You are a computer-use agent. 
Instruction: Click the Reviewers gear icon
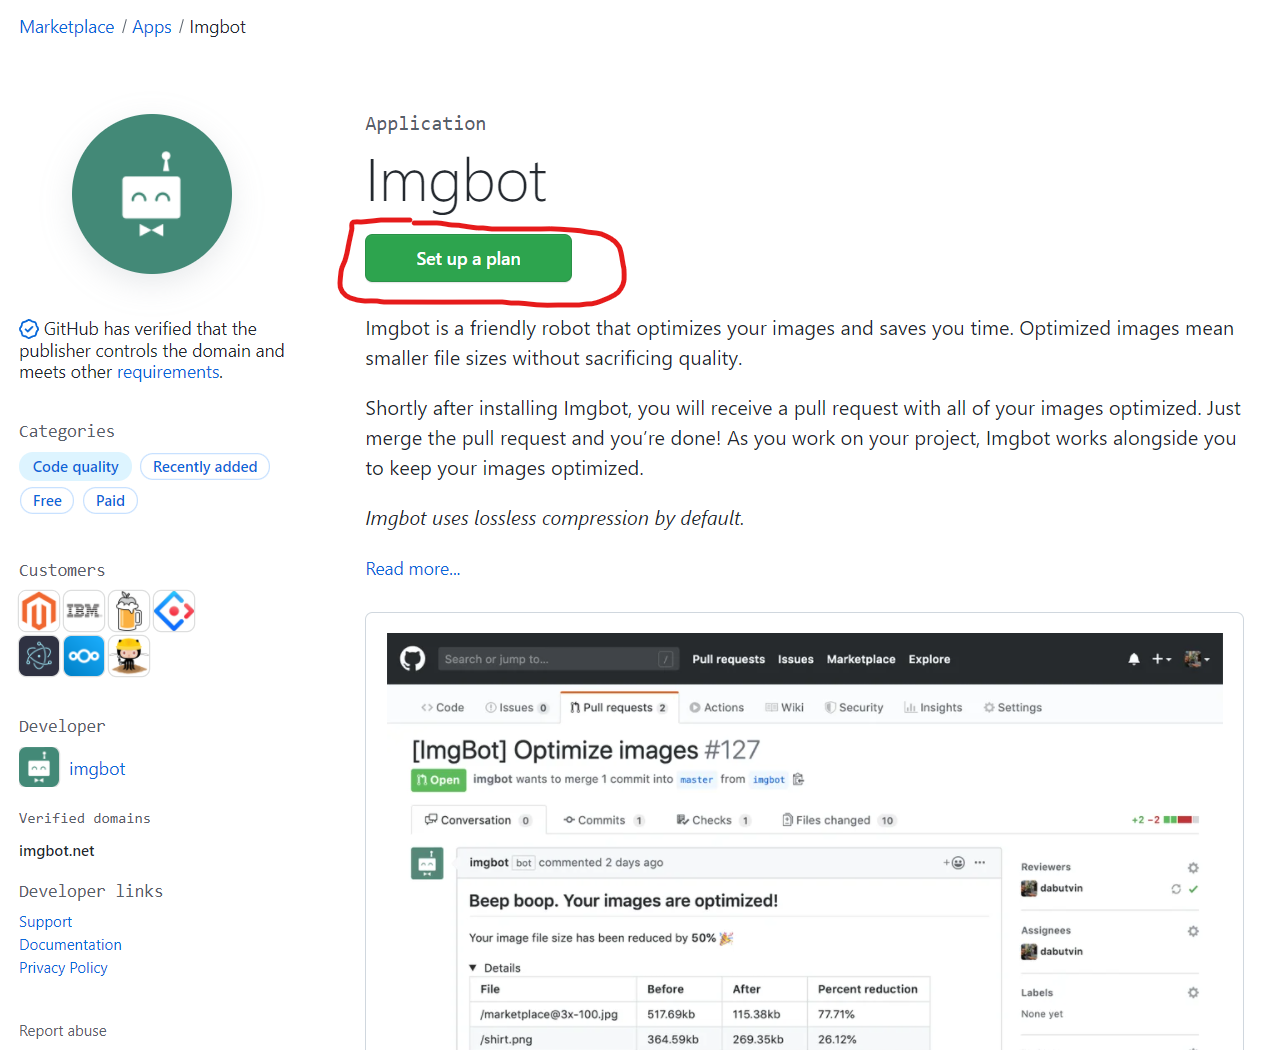tap(1193, 868)
